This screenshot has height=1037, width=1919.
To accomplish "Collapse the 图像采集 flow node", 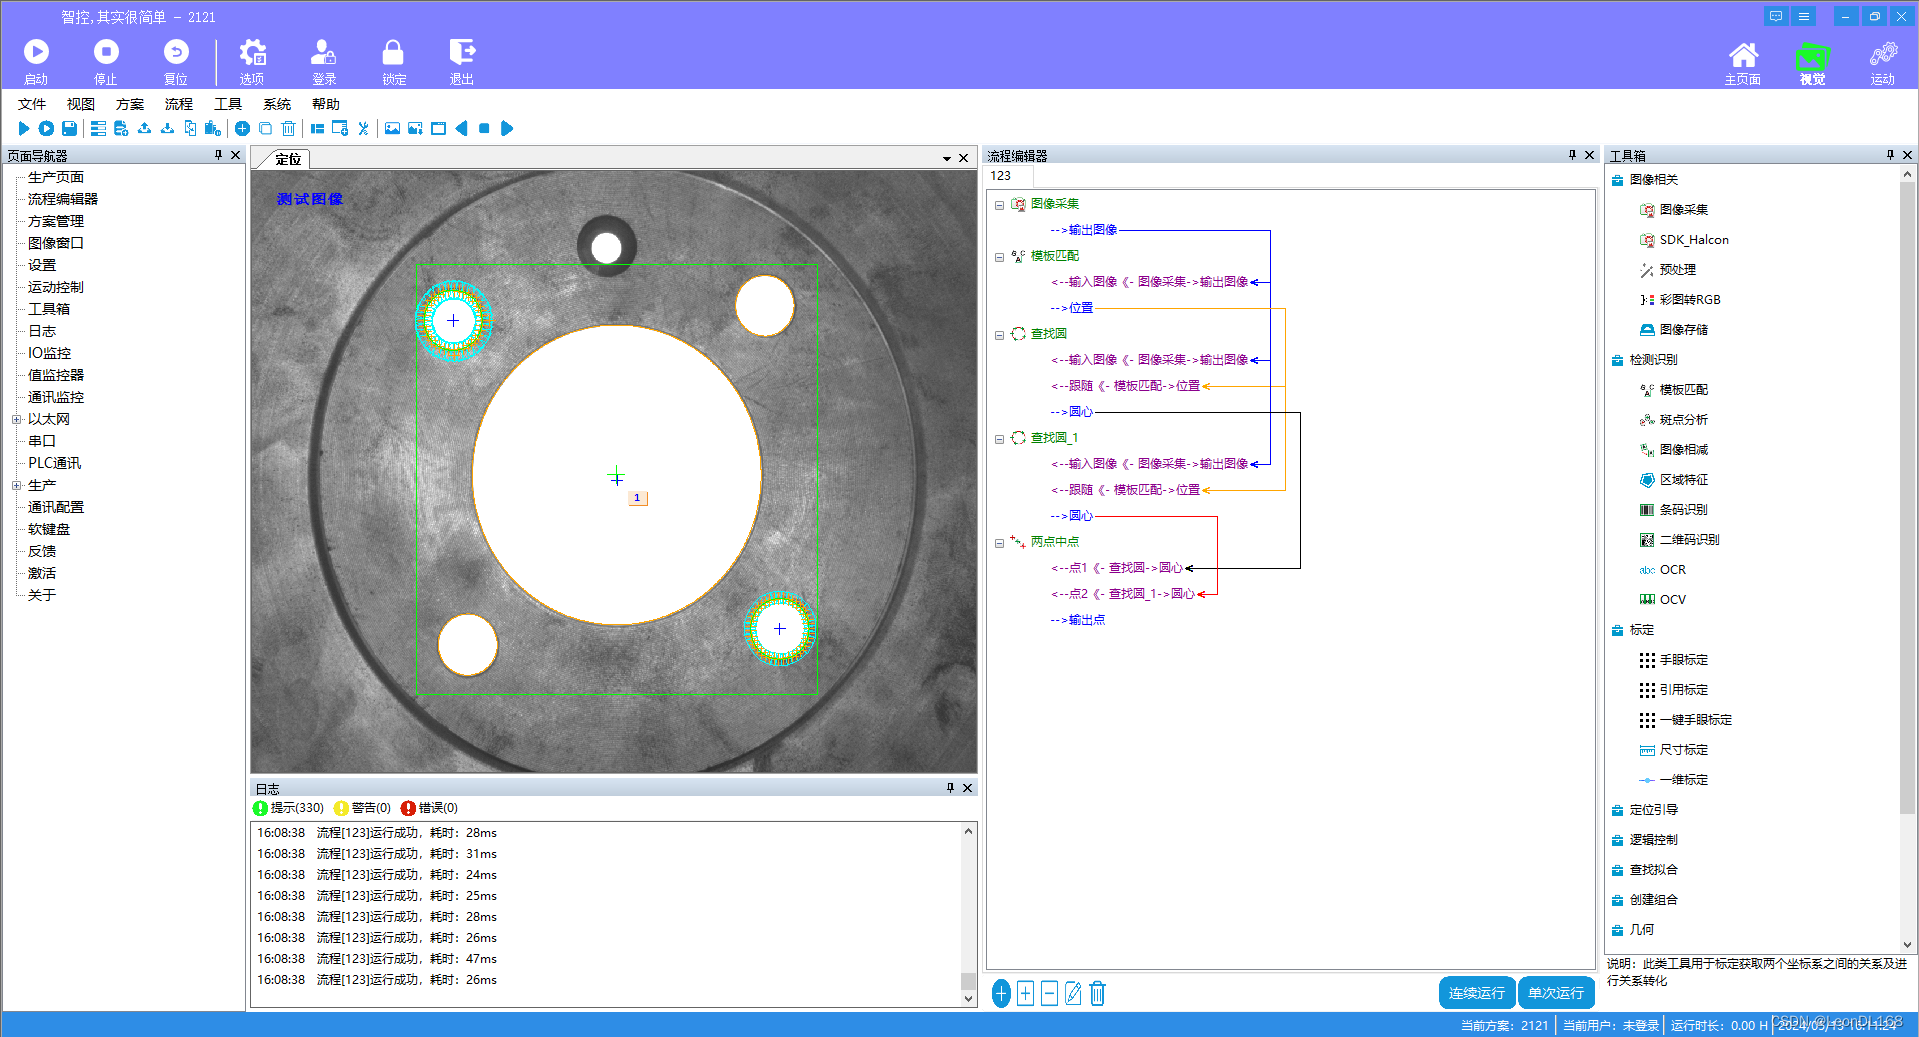I will click(999, 205).
